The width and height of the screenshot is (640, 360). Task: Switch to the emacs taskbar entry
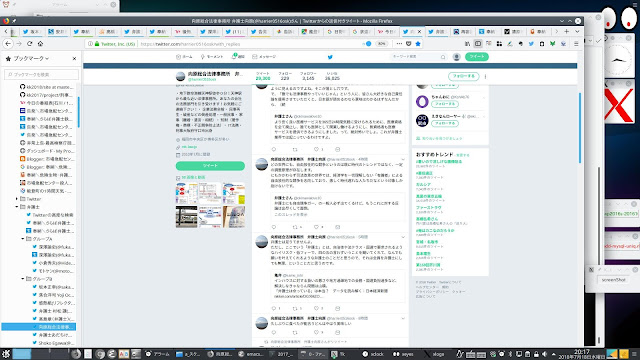pyautogui.click(x=251, y=354)
